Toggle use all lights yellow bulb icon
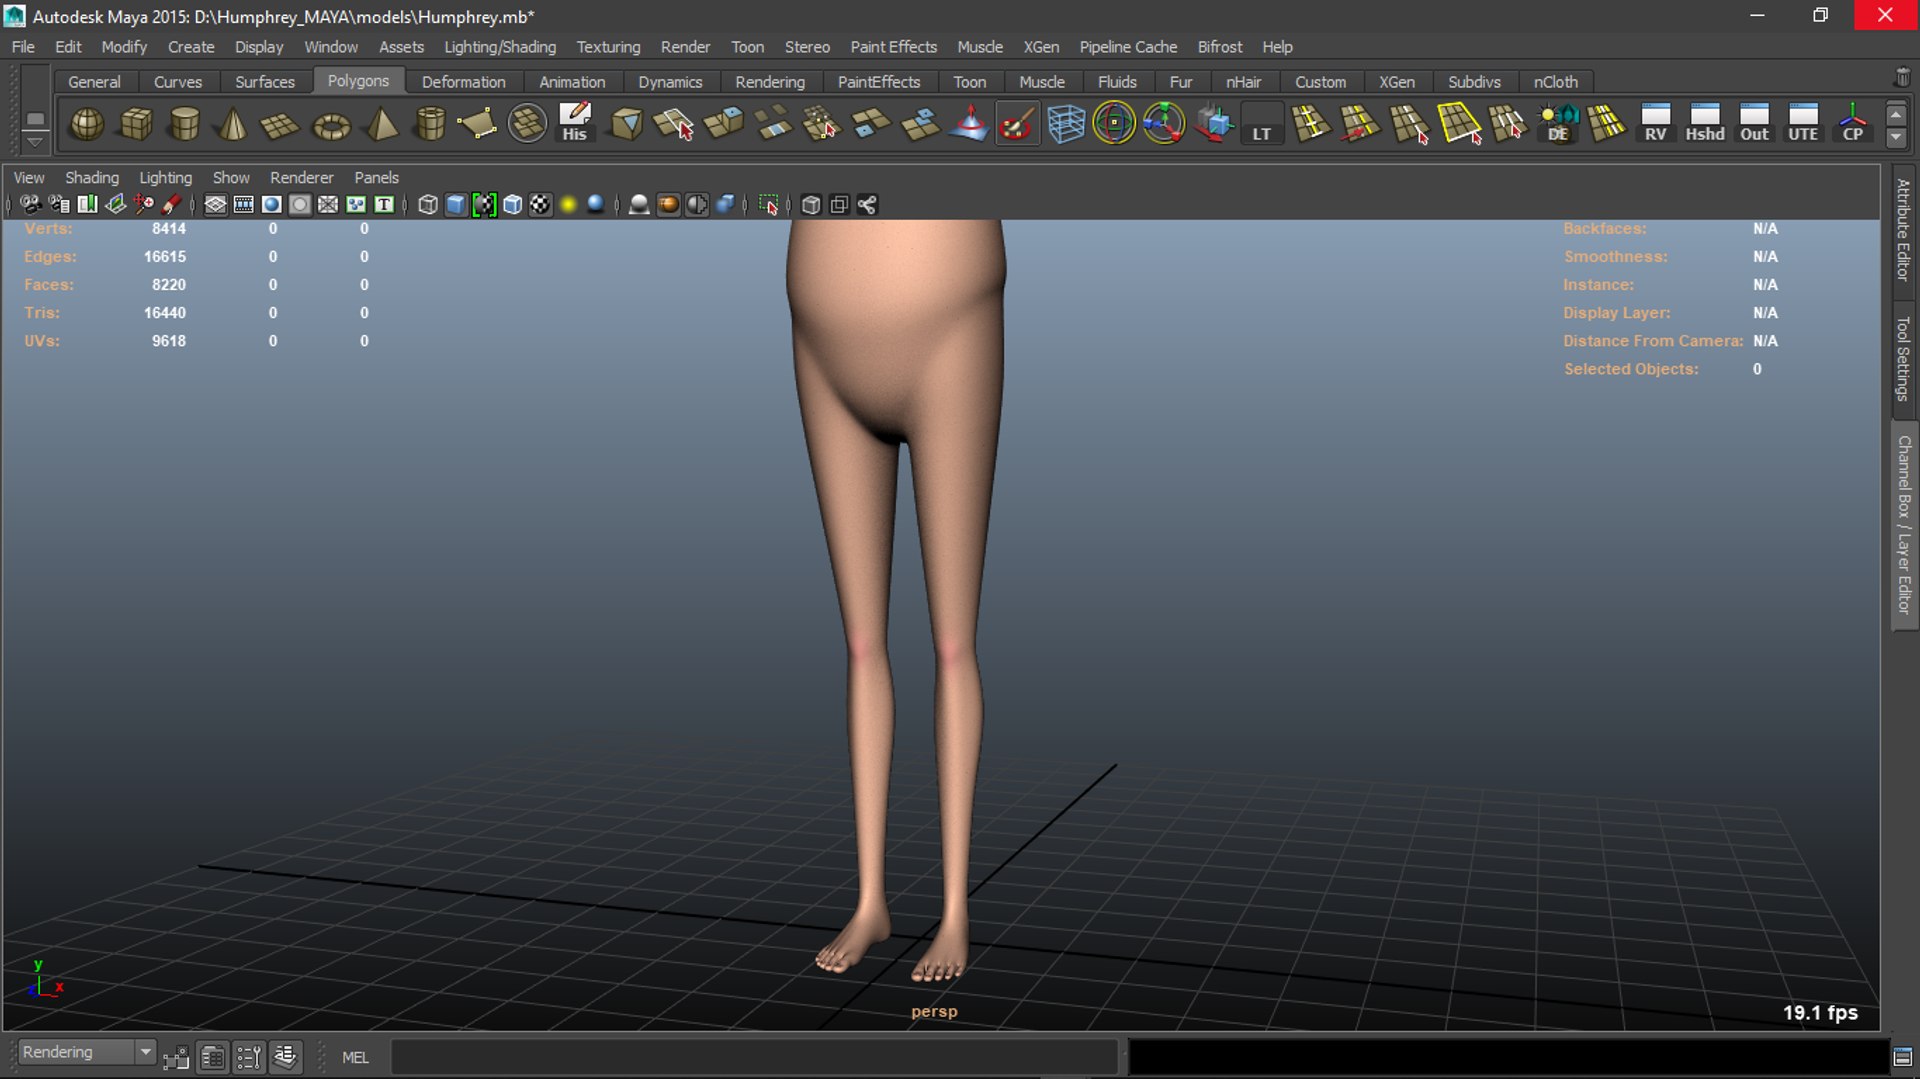The height and width of the screenshot is (1079, 1920). tap(568, 205)
